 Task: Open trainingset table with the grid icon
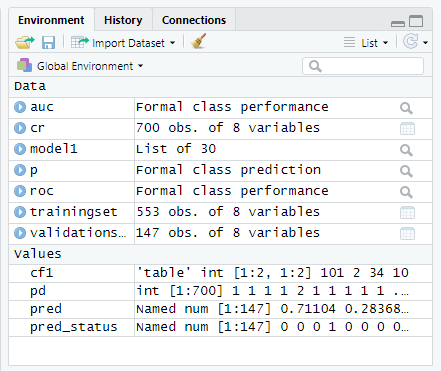coord(407,213)
